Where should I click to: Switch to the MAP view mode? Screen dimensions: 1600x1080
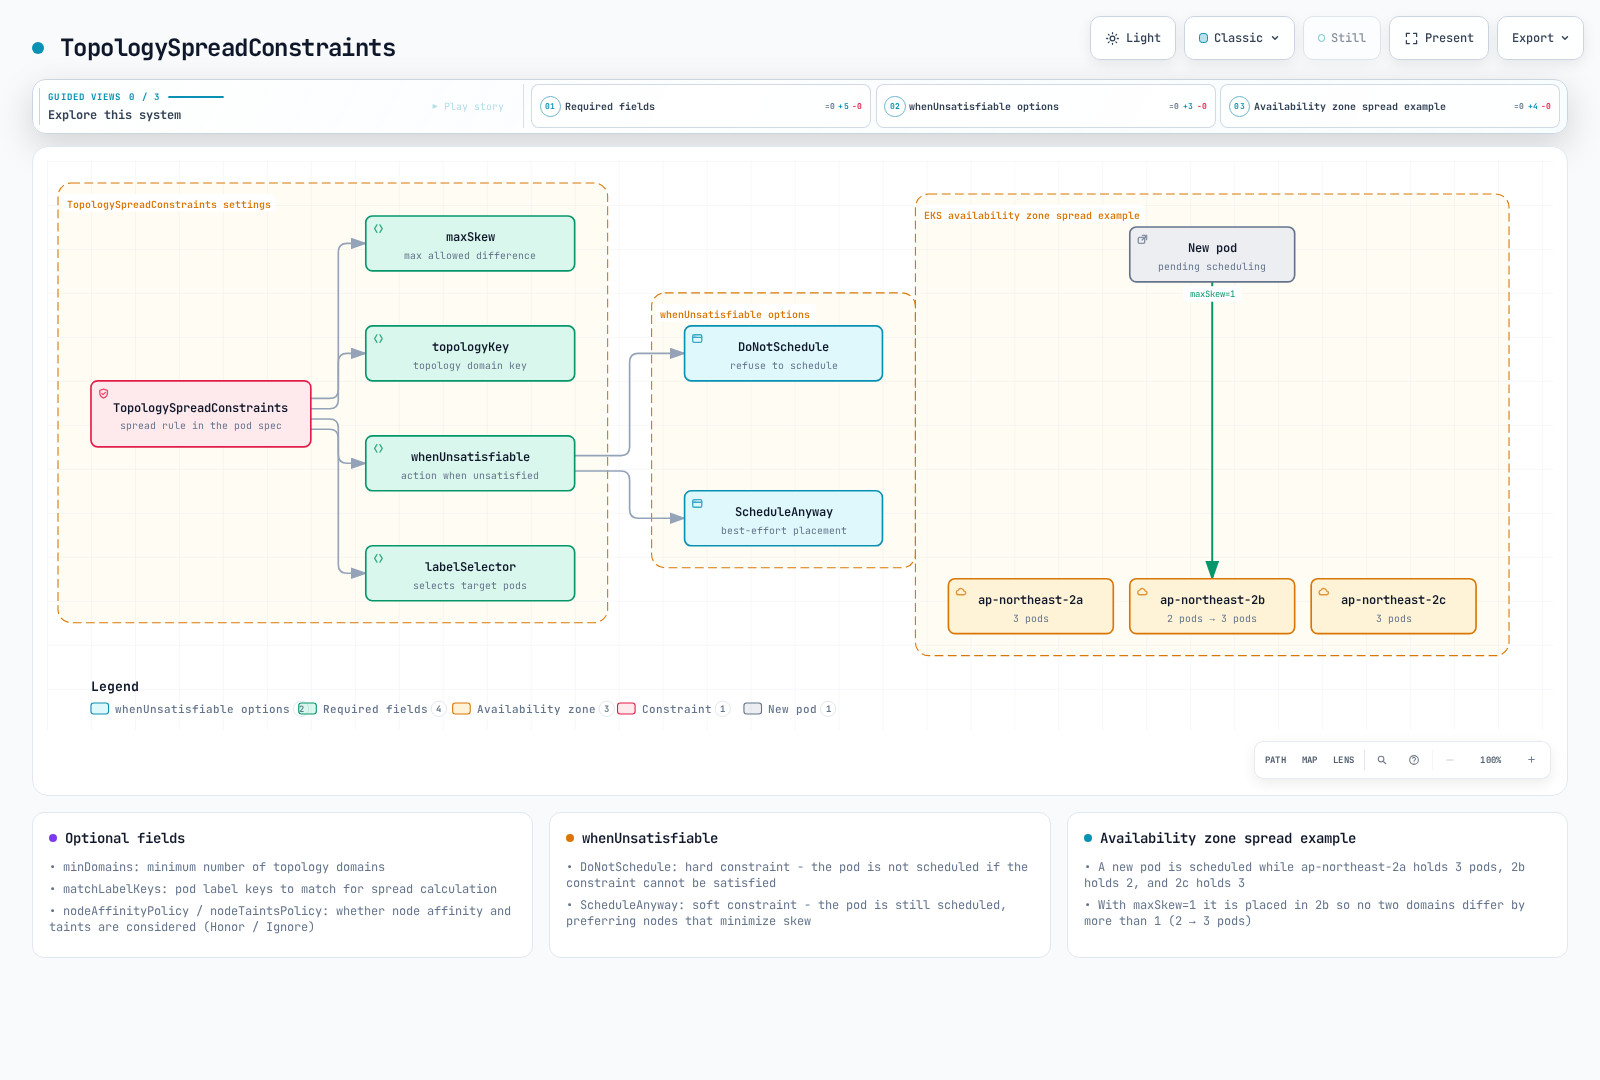click(1309, 760)
